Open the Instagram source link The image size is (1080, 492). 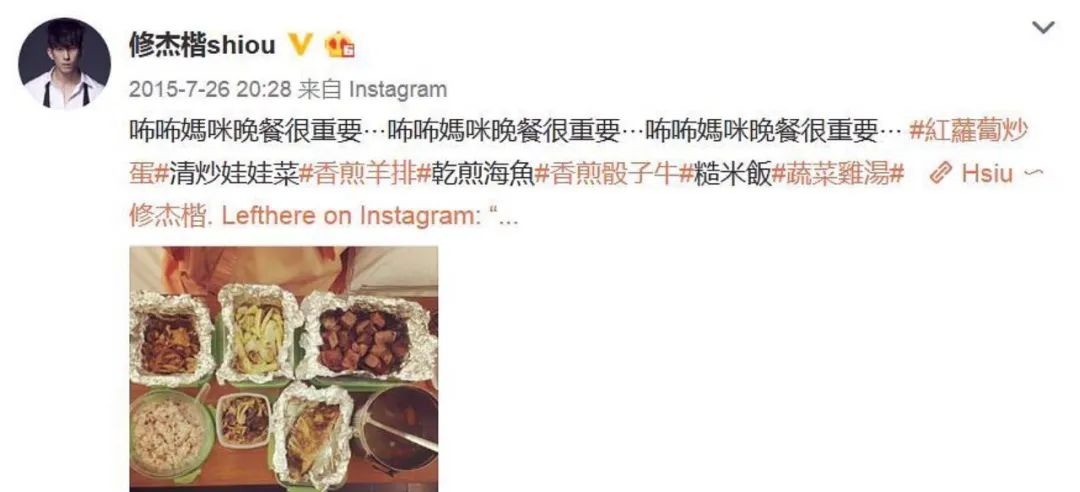(x=397, y=89)
